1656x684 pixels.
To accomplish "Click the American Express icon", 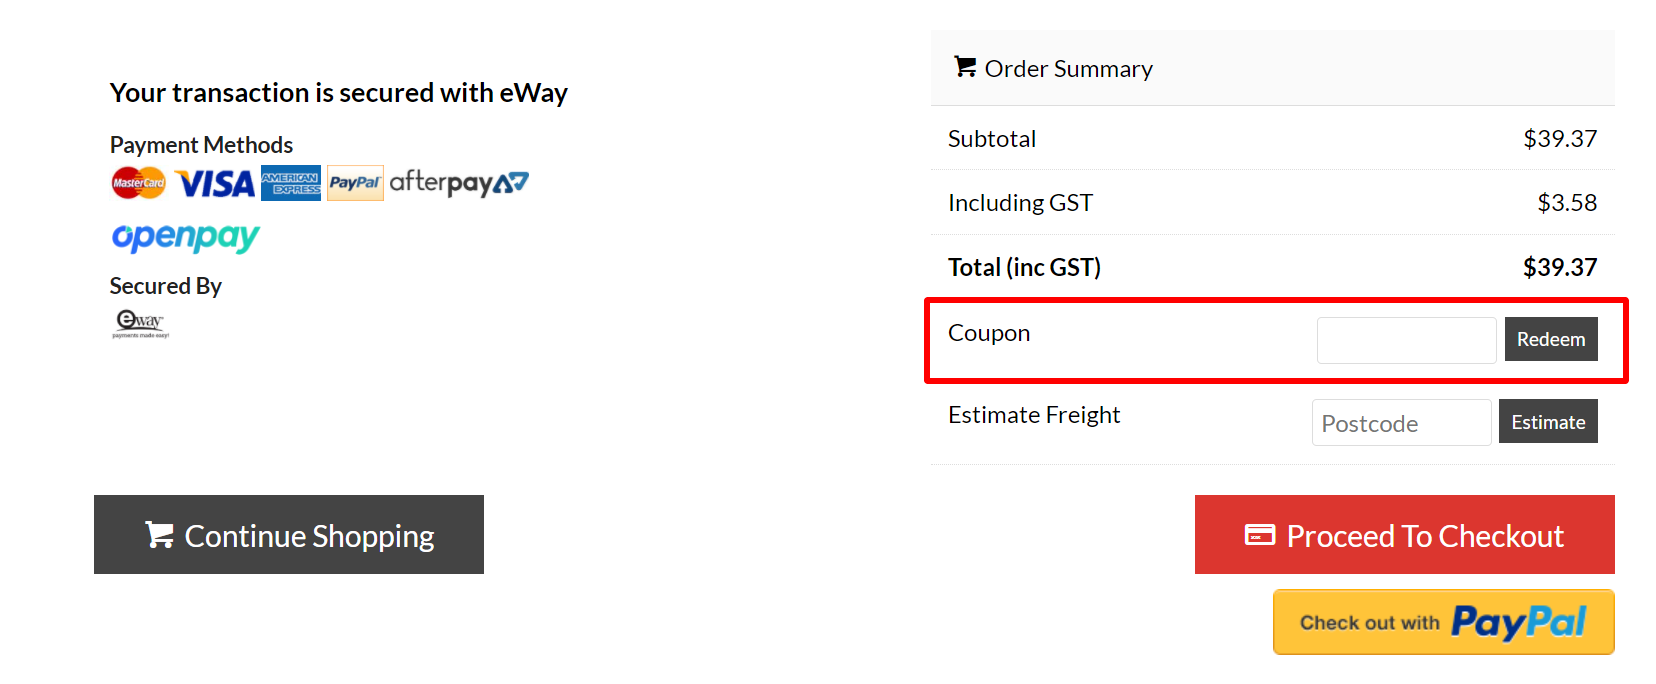I will (x=290, y=182).
